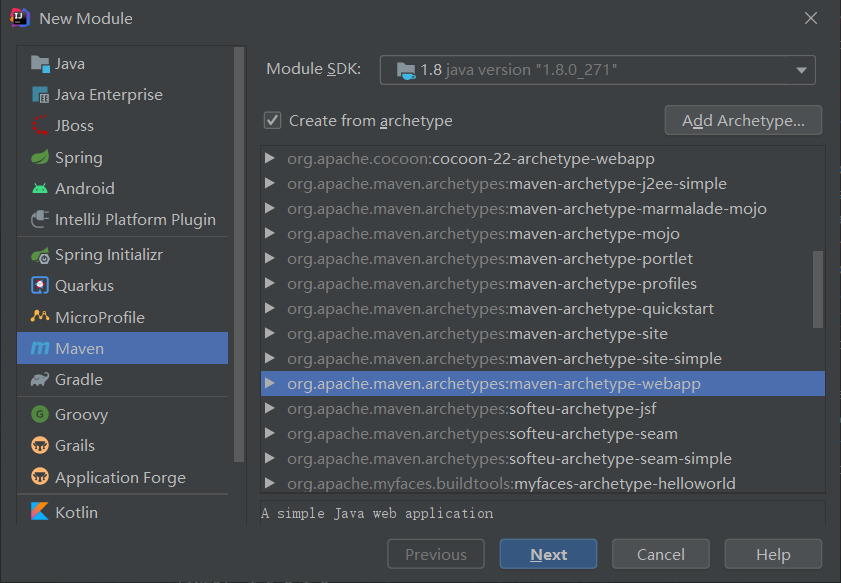The image size is (841, 583).
Task: Select myfaces-archetype-helloworld row text
Action: [x=512, y=484]
